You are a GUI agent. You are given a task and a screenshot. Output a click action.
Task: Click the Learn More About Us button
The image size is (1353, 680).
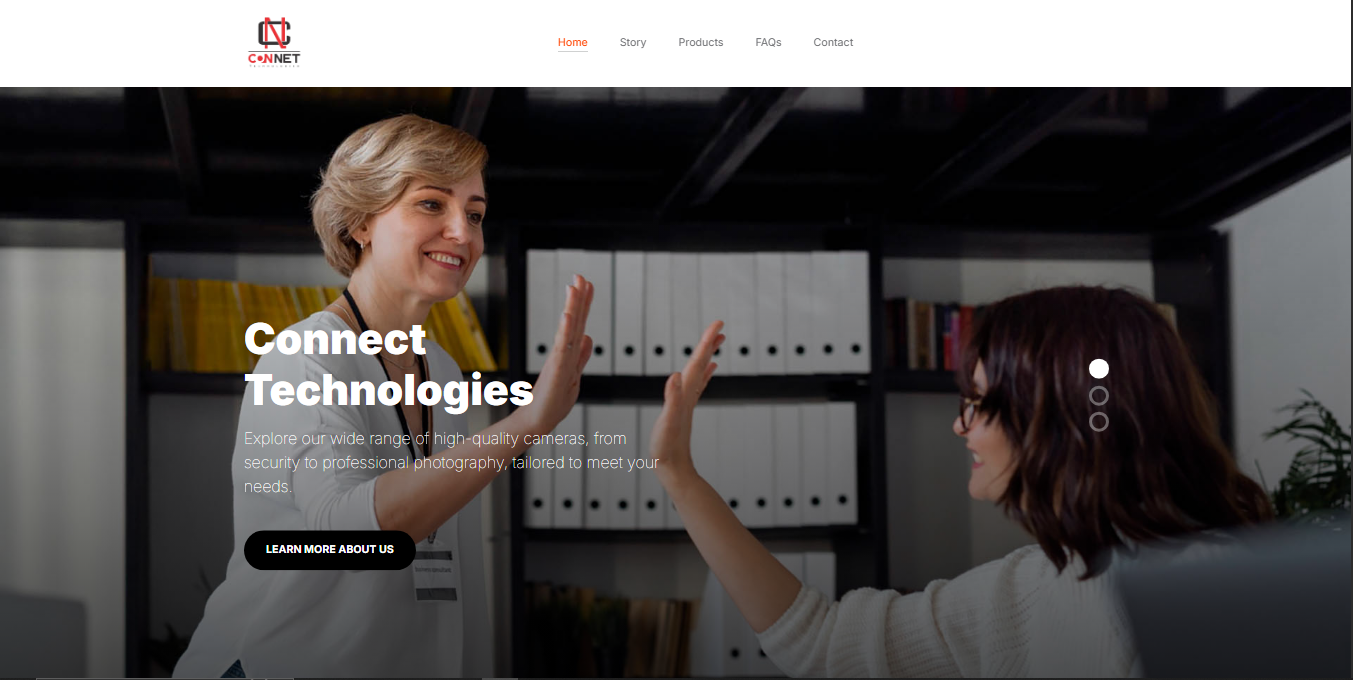pos(330,550)
